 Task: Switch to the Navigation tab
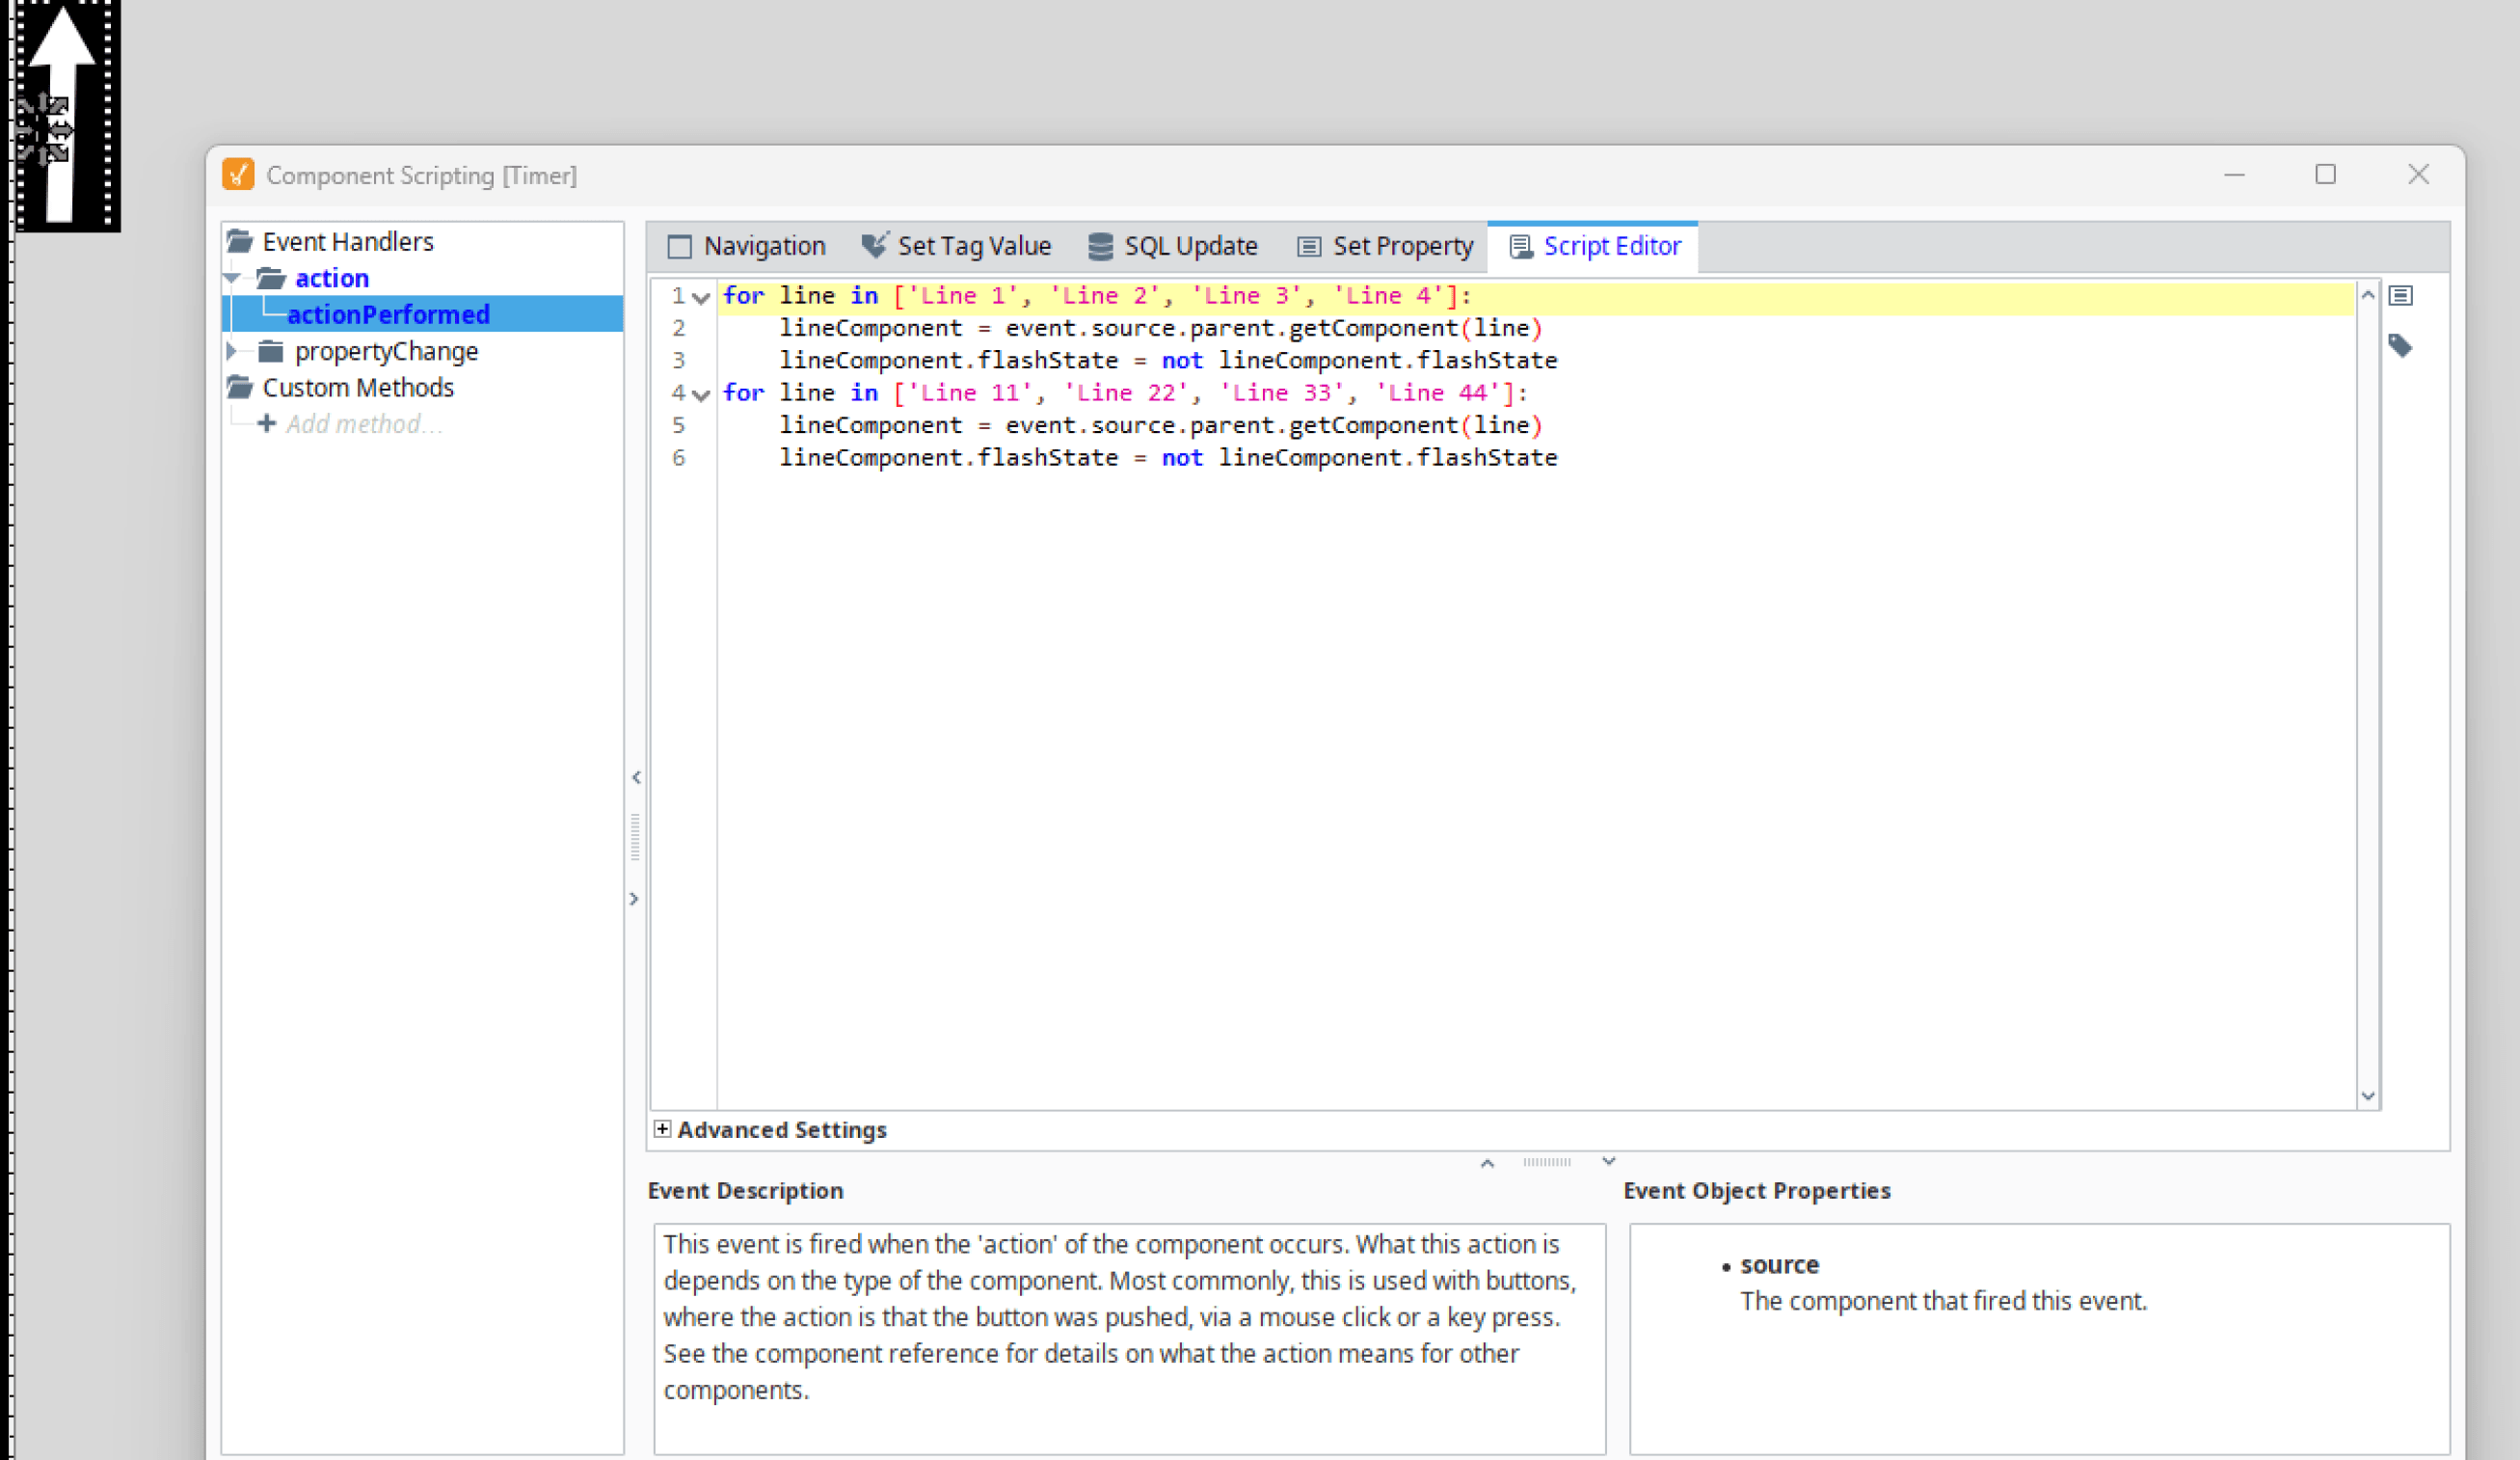pyautogui.click(x=747, y=246)
